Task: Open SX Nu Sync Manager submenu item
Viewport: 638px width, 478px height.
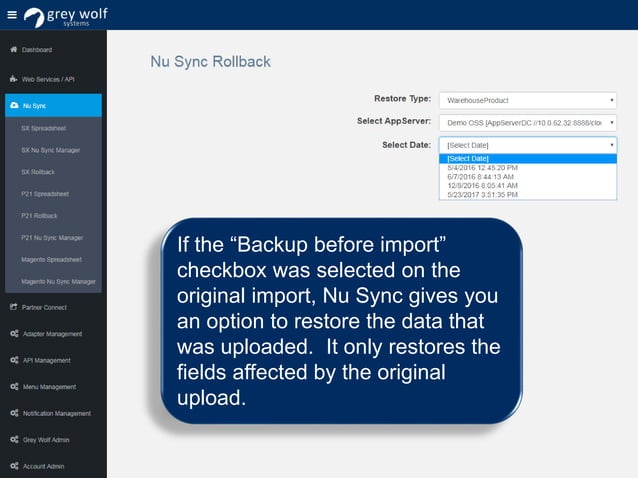Action: pos(50,150)
